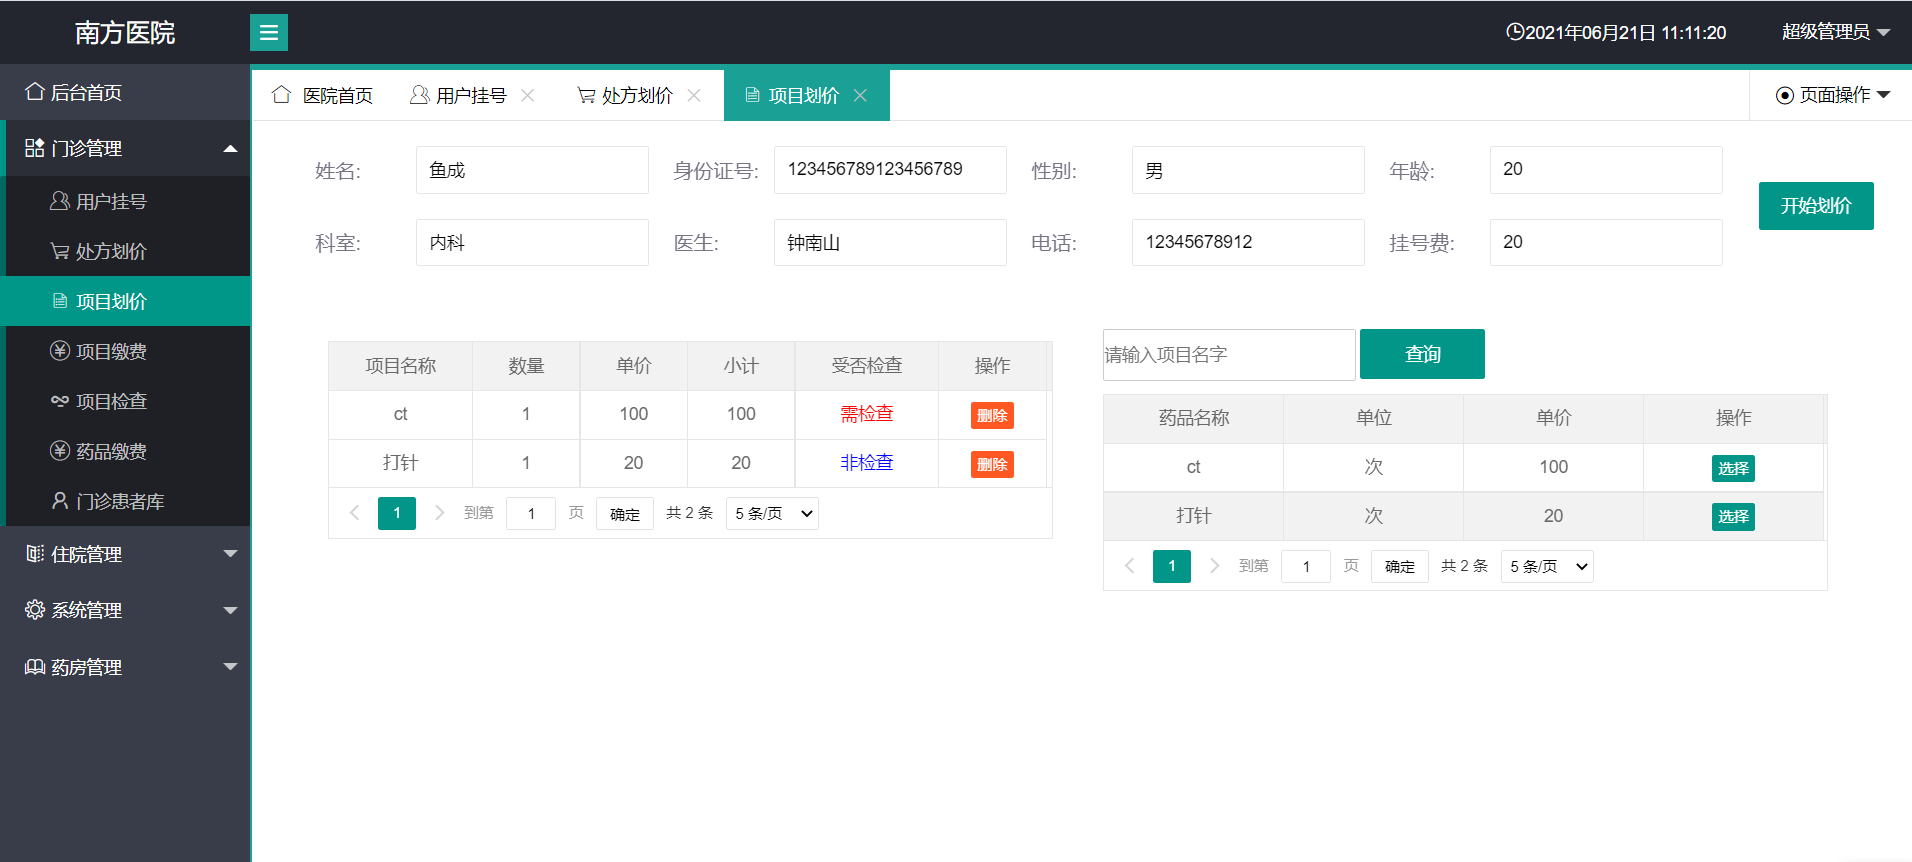The image size is (1912, 862).
Task: Open the 5 条/页 dropdown in right table
Action: click(x=1547, y=567)
